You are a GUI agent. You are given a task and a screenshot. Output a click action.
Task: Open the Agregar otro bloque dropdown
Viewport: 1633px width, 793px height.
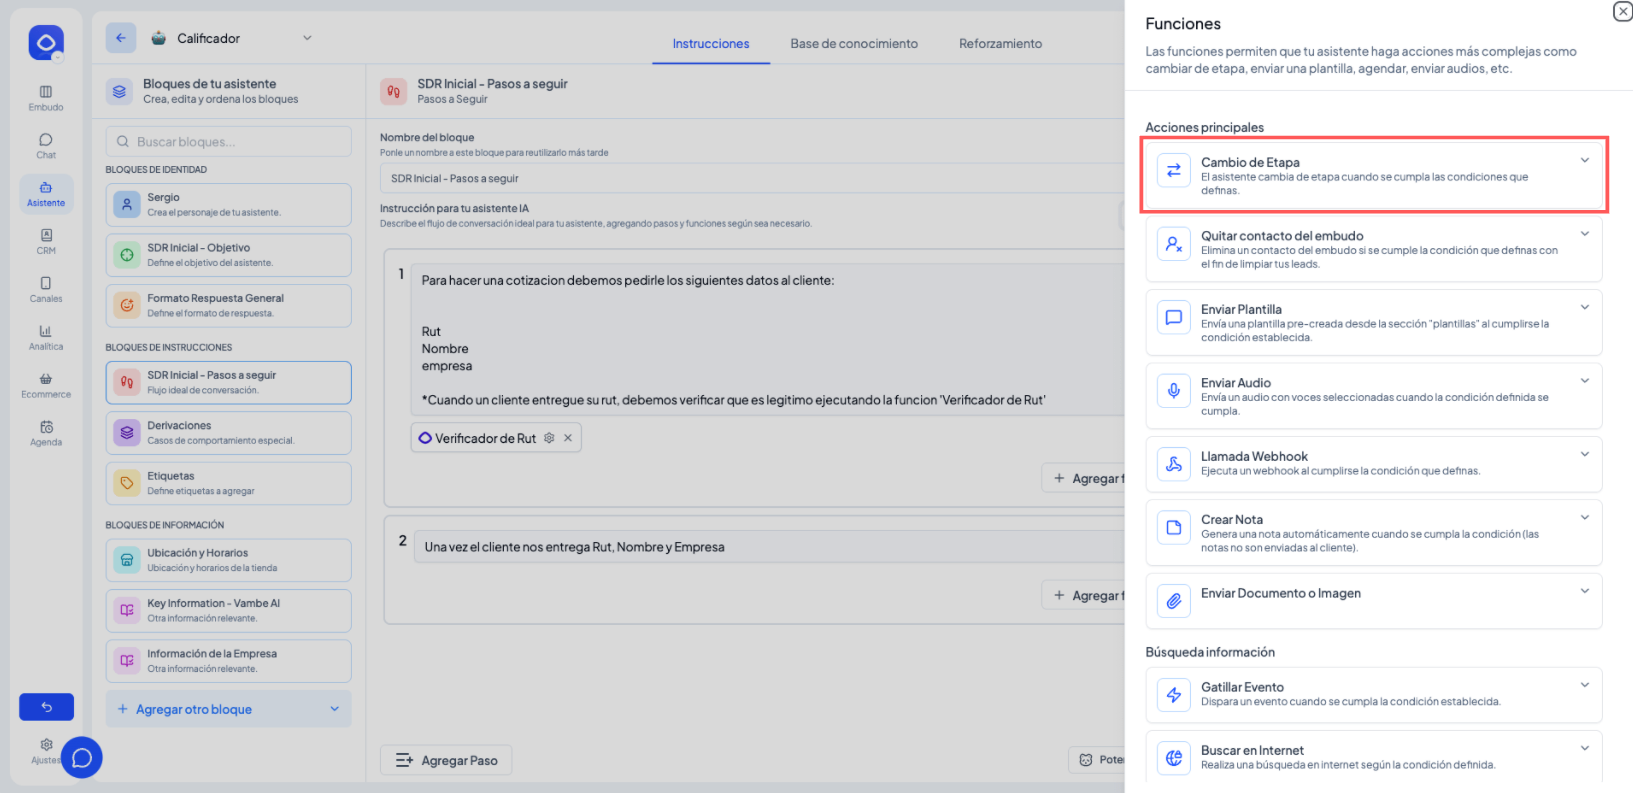[x=334, y=709]
